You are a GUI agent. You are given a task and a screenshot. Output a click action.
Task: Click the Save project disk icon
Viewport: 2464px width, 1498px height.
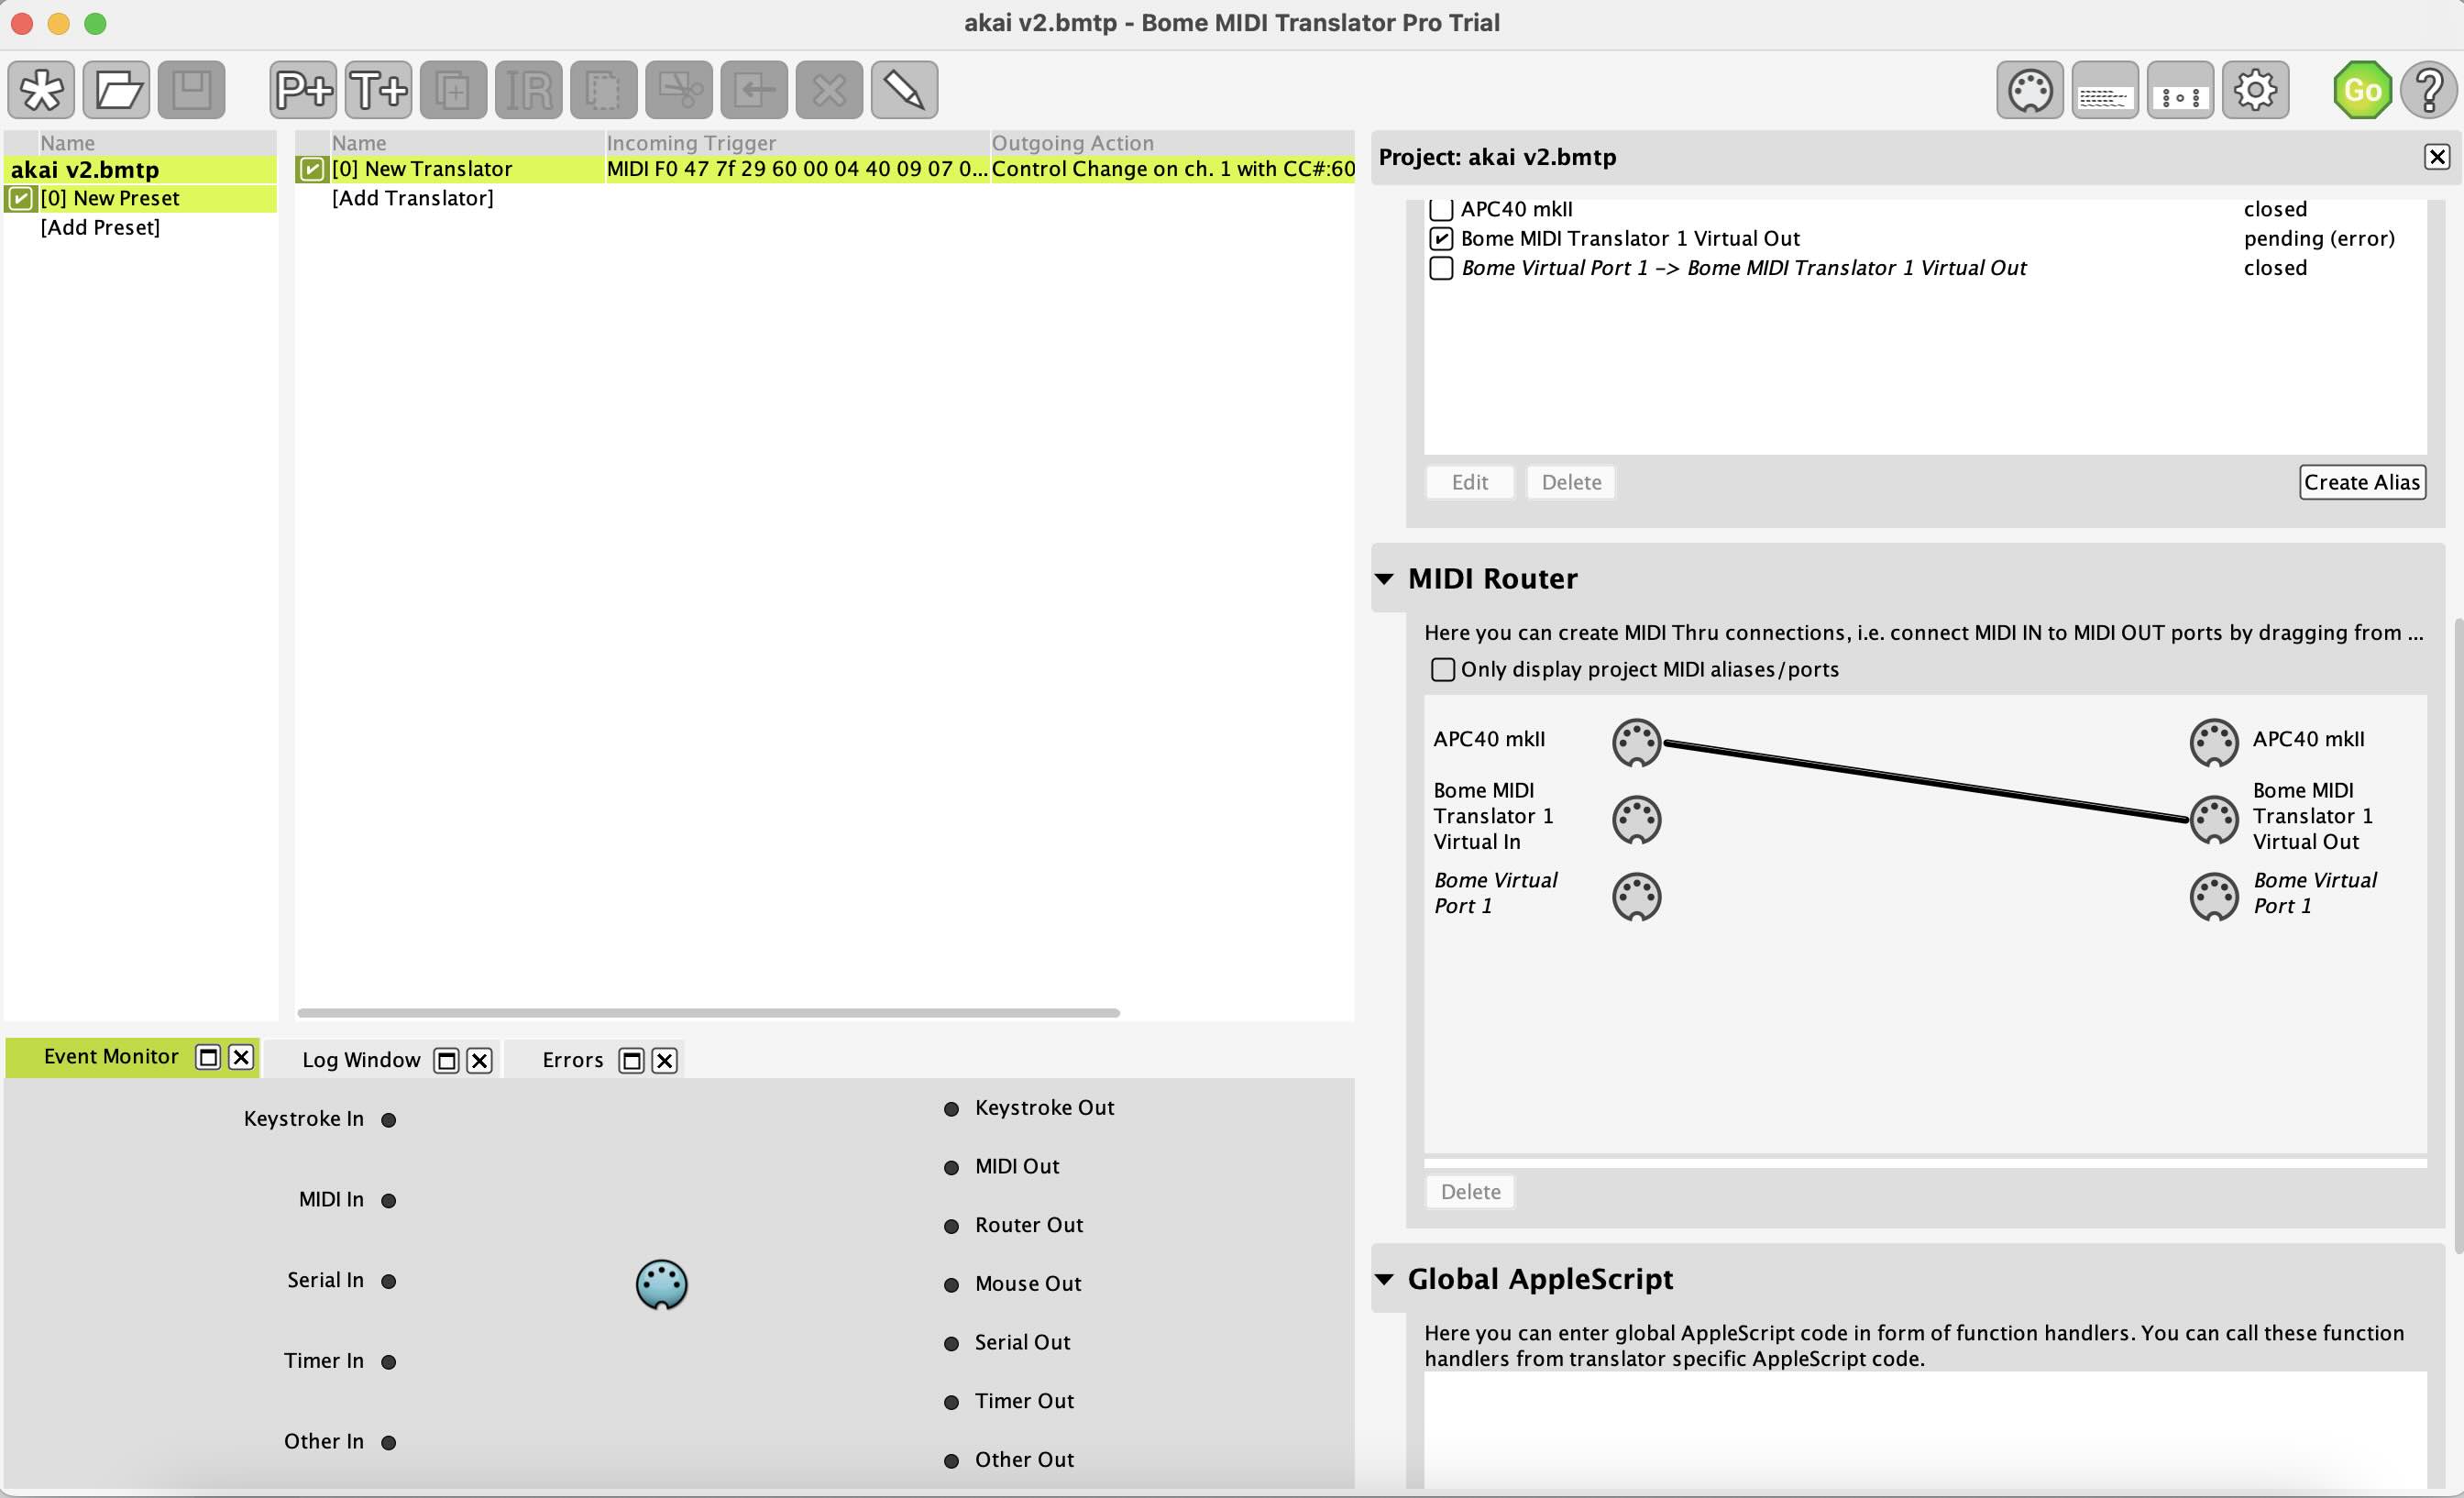tap(191, 90)
